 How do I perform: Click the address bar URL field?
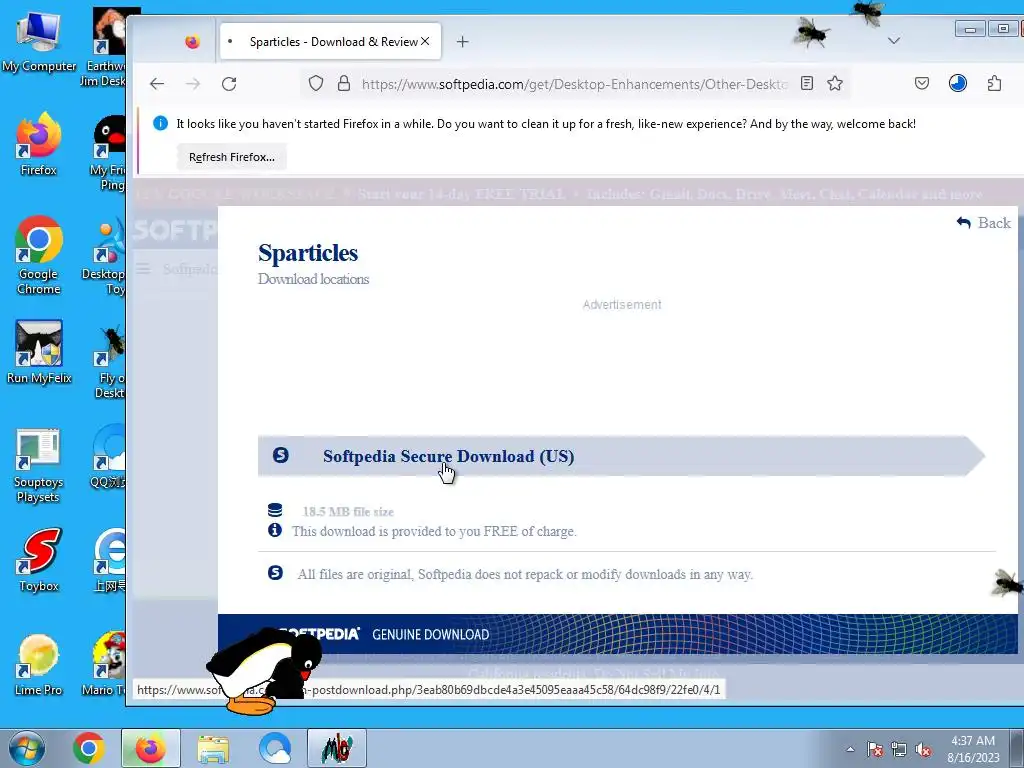(x=575, y=84)
